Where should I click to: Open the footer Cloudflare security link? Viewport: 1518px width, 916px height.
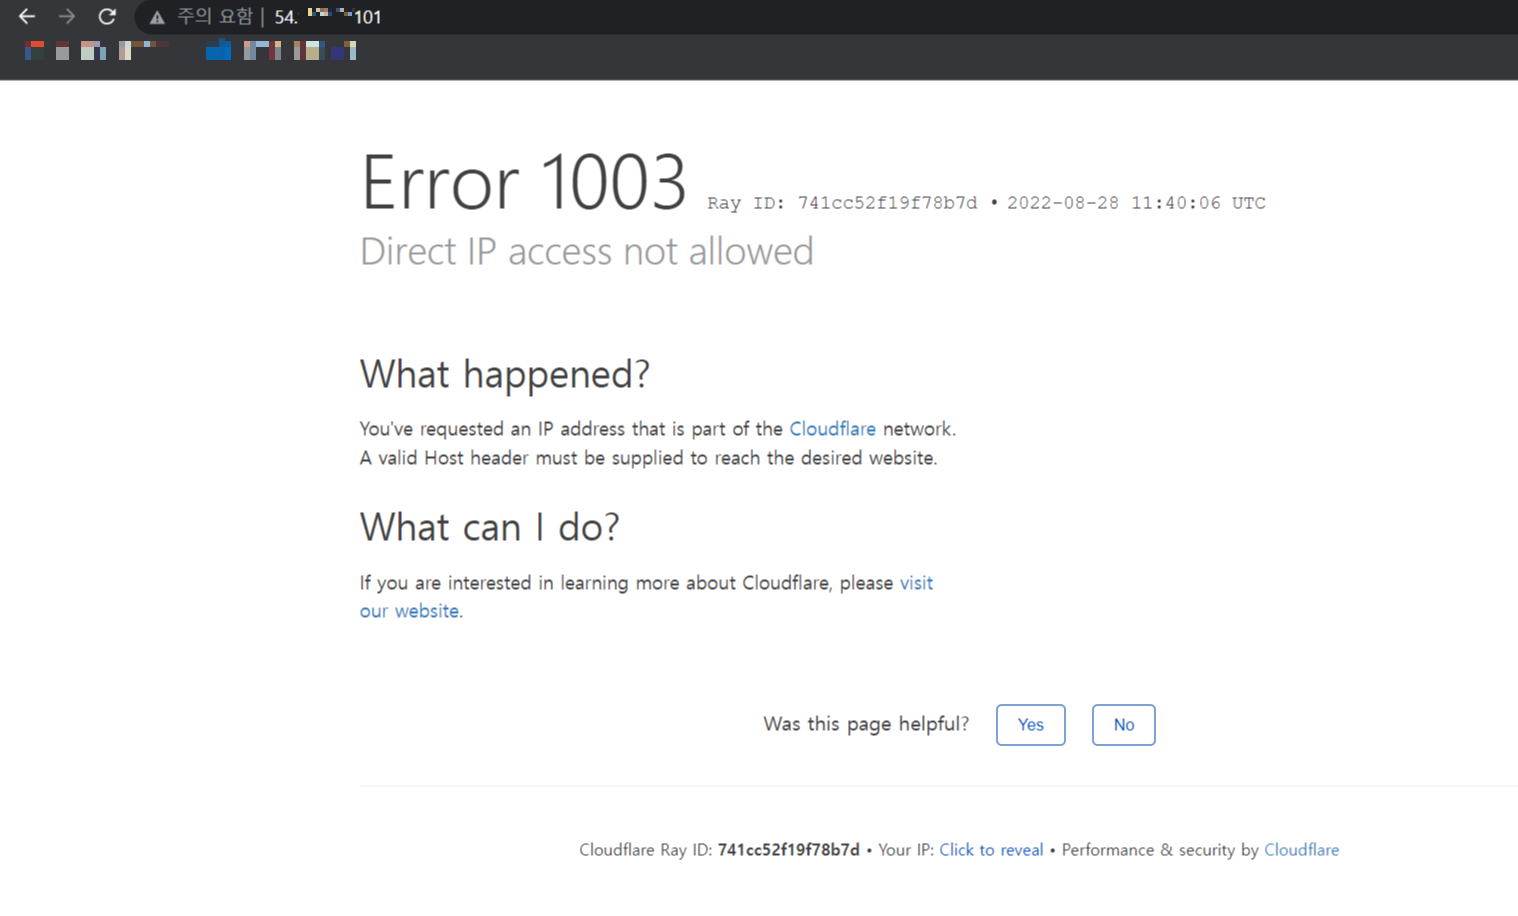[1301, 850]
